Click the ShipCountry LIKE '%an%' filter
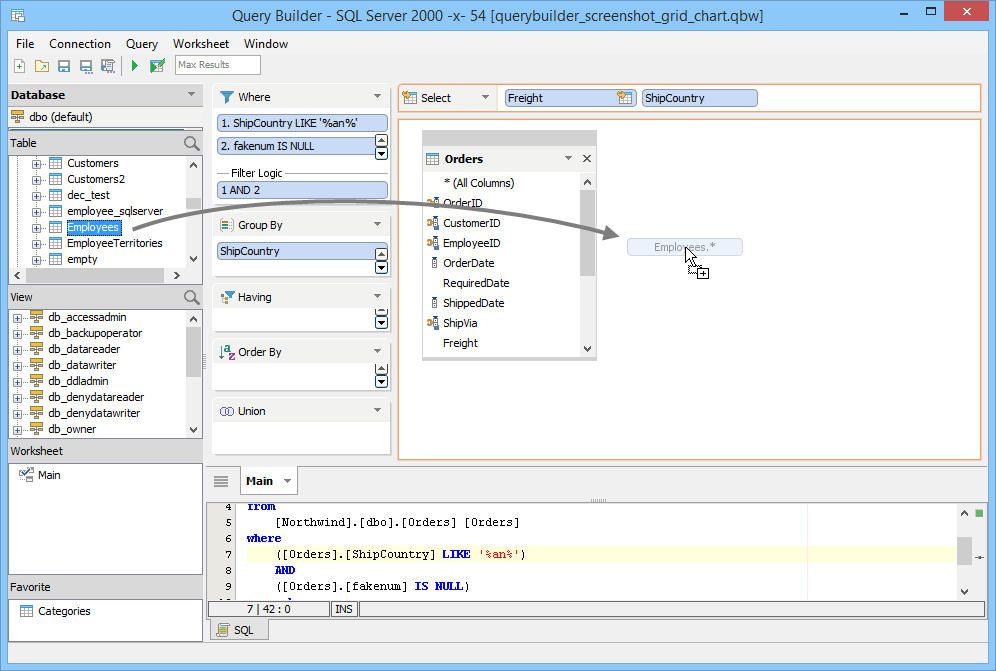The width and height of the screenshot is (996, 671). (x=302, y=123)
